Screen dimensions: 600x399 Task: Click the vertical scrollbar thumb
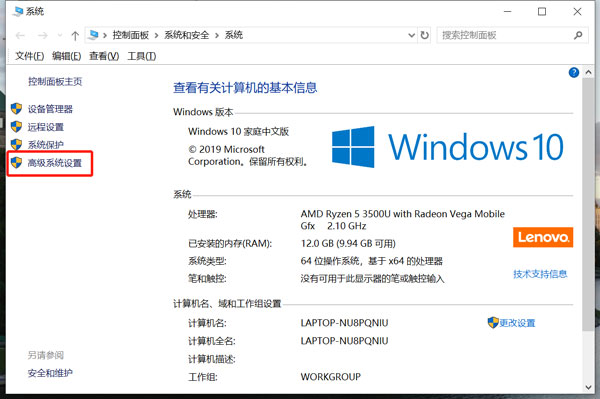(x=589, y=204)
